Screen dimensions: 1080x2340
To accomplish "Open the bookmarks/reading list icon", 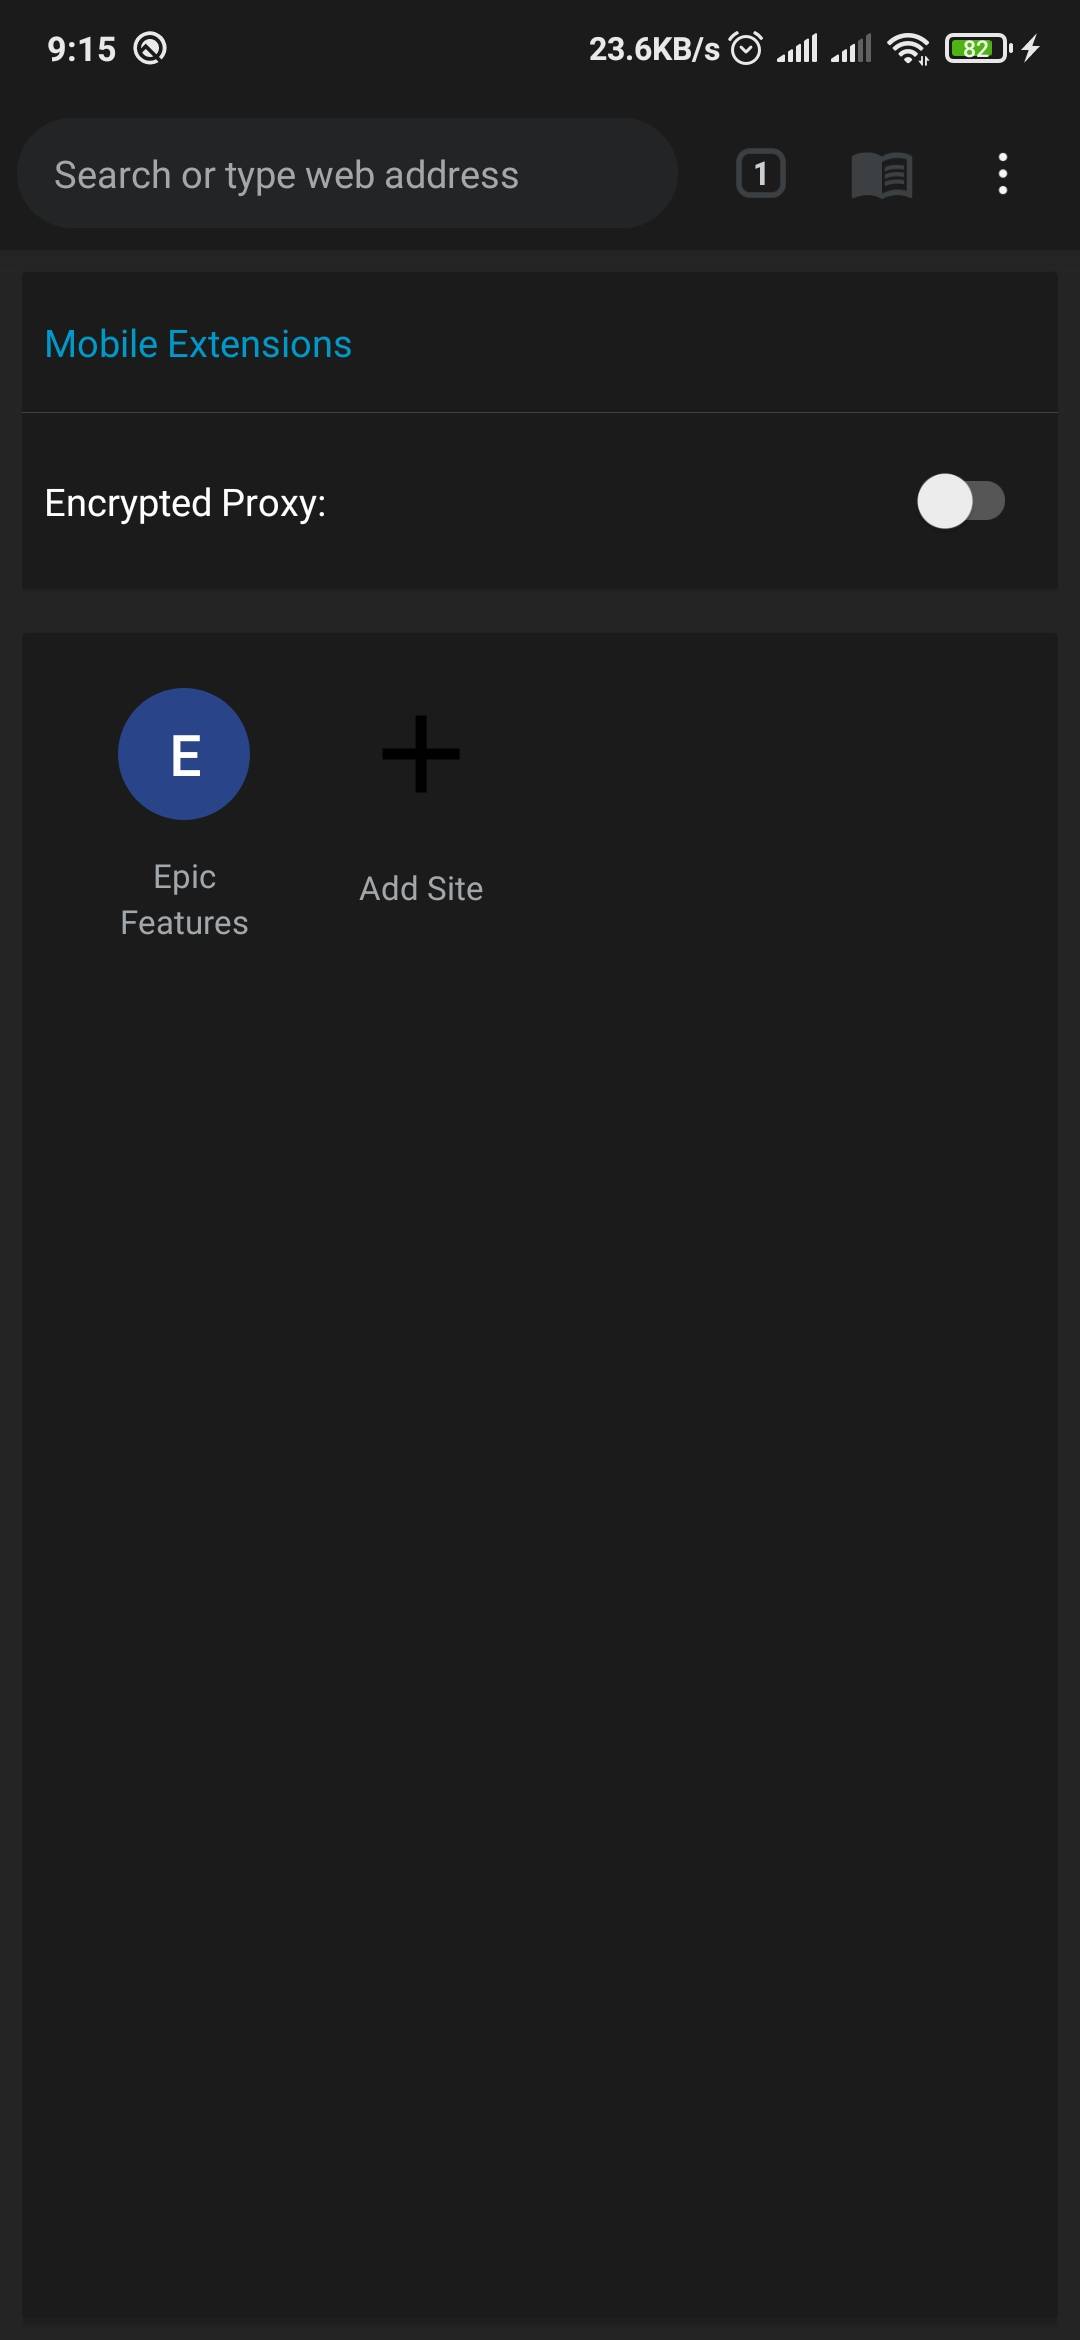I will pos(883,173).
